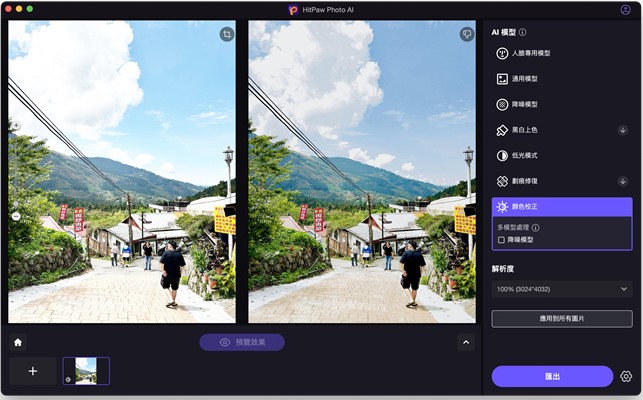This screenshot has width=643, height=400.
Task: Zoom out with the minus magnifier
Action: click(x=15, y=216)
